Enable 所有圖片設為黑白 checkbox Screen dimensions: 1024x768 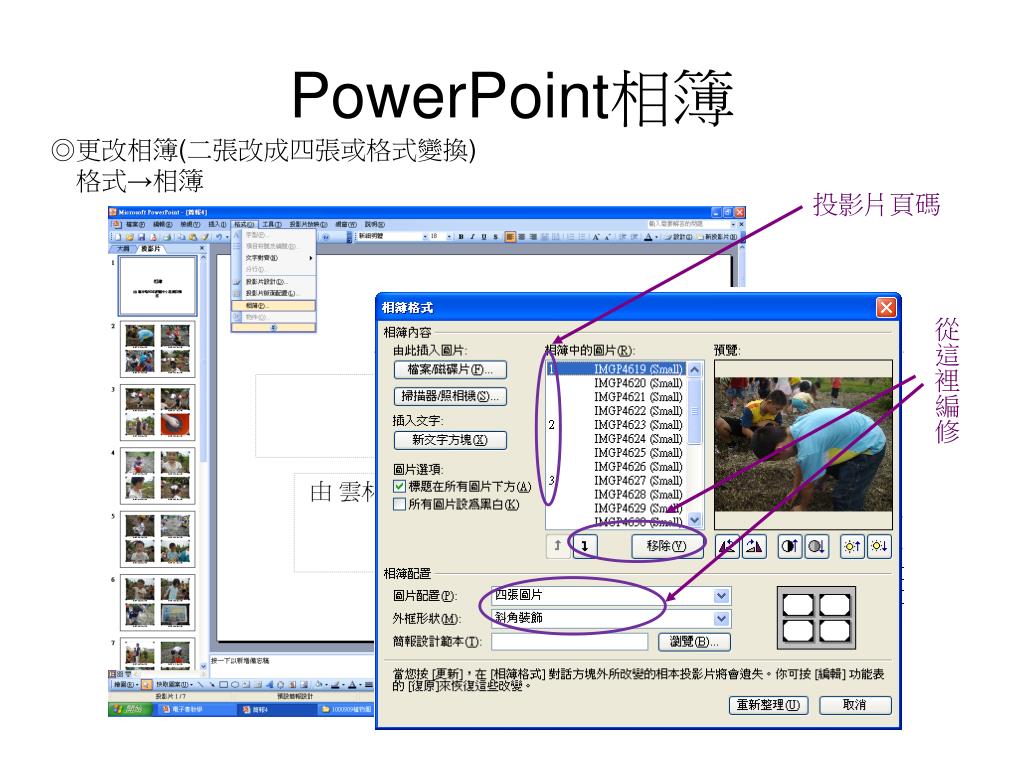399,504
